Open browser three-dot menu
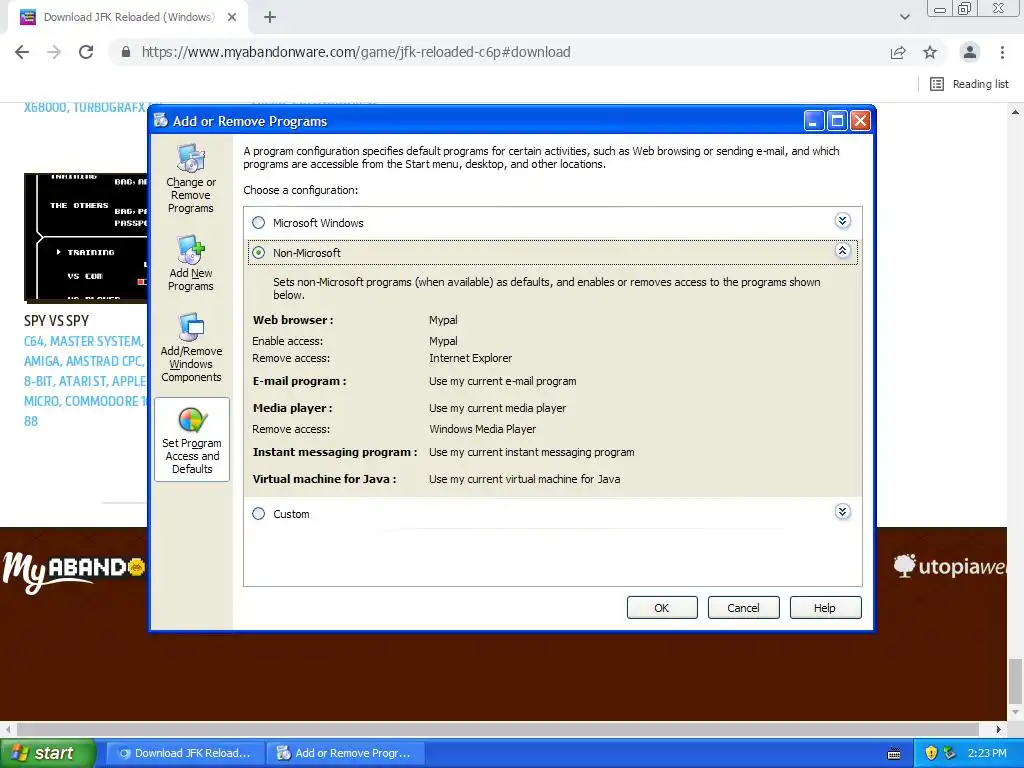Viewport: 1024px width, 768px height. (1002, 52)
